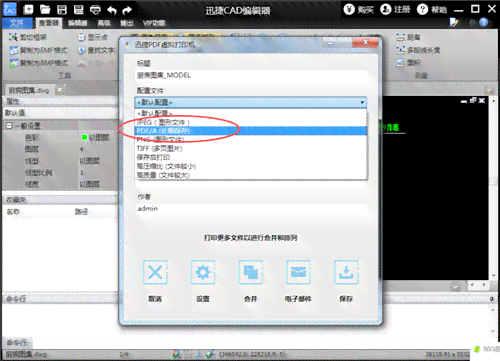
Task: Click the 距离 distance measure tool
Action: pyautogui.click(x=409, y=37)
